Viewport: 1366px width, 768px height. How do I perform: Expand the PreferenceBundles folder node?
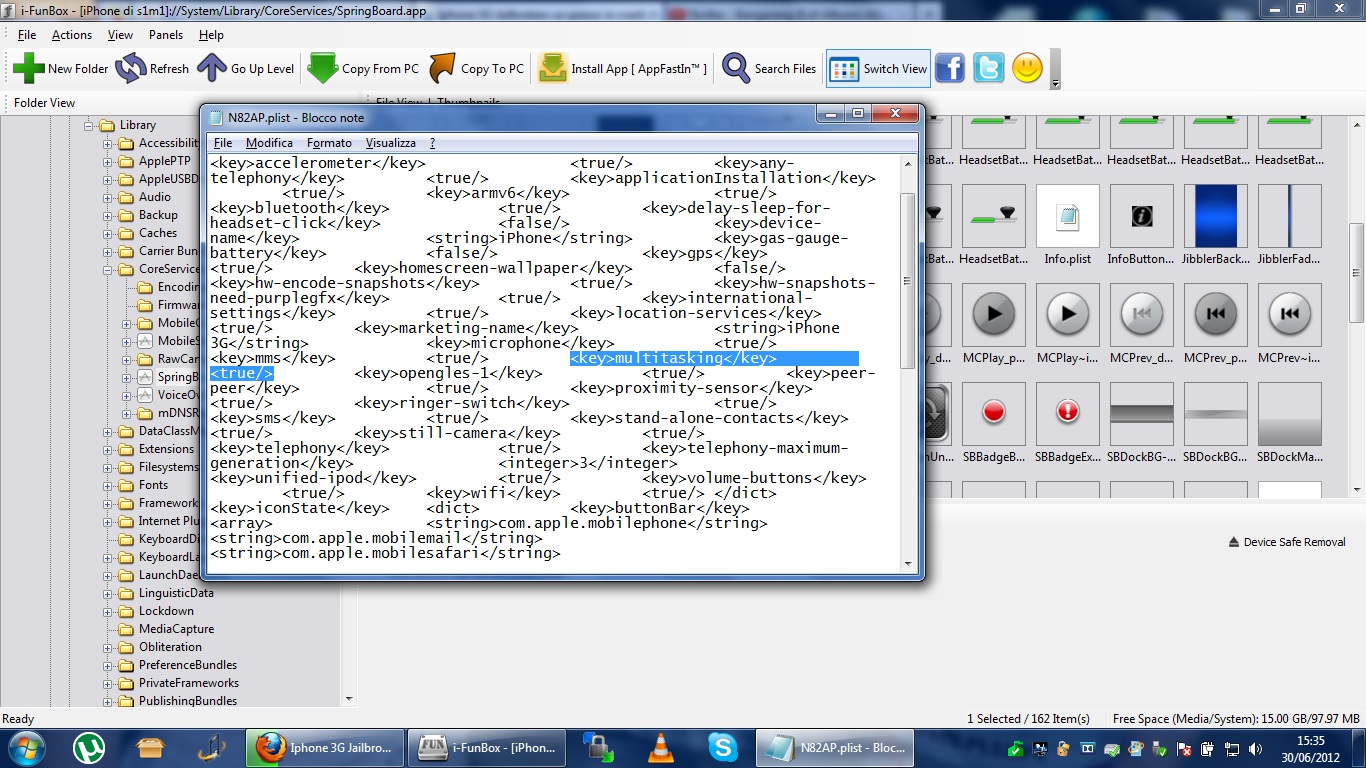(x=108, y=665)
